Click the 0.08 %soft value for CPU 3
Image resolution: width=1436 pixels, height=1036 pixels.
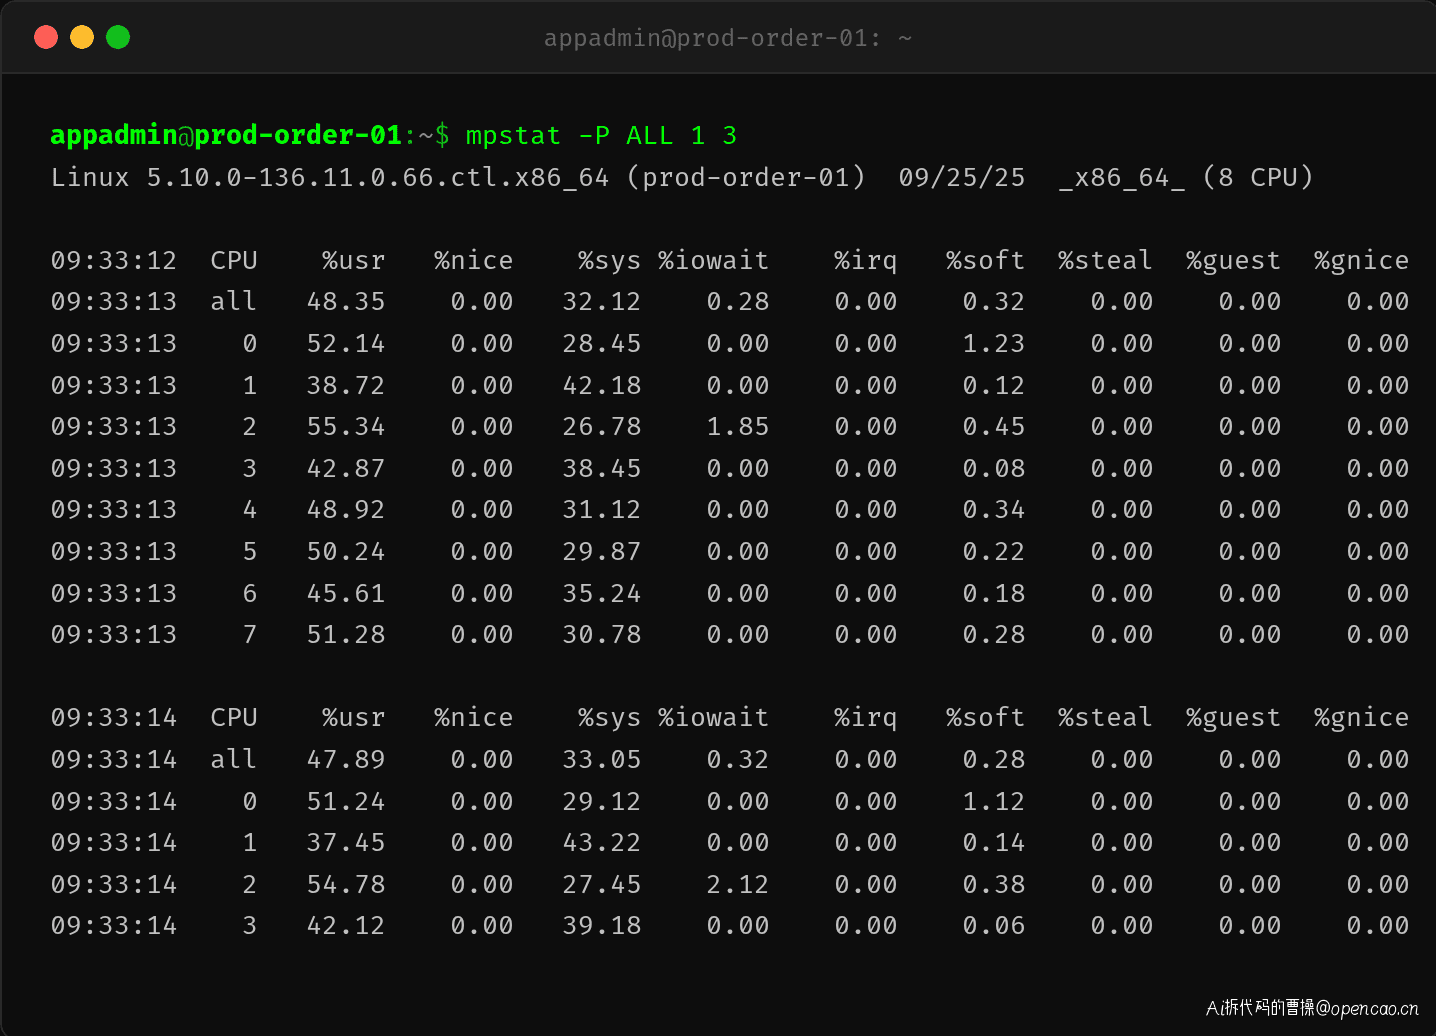993,468
